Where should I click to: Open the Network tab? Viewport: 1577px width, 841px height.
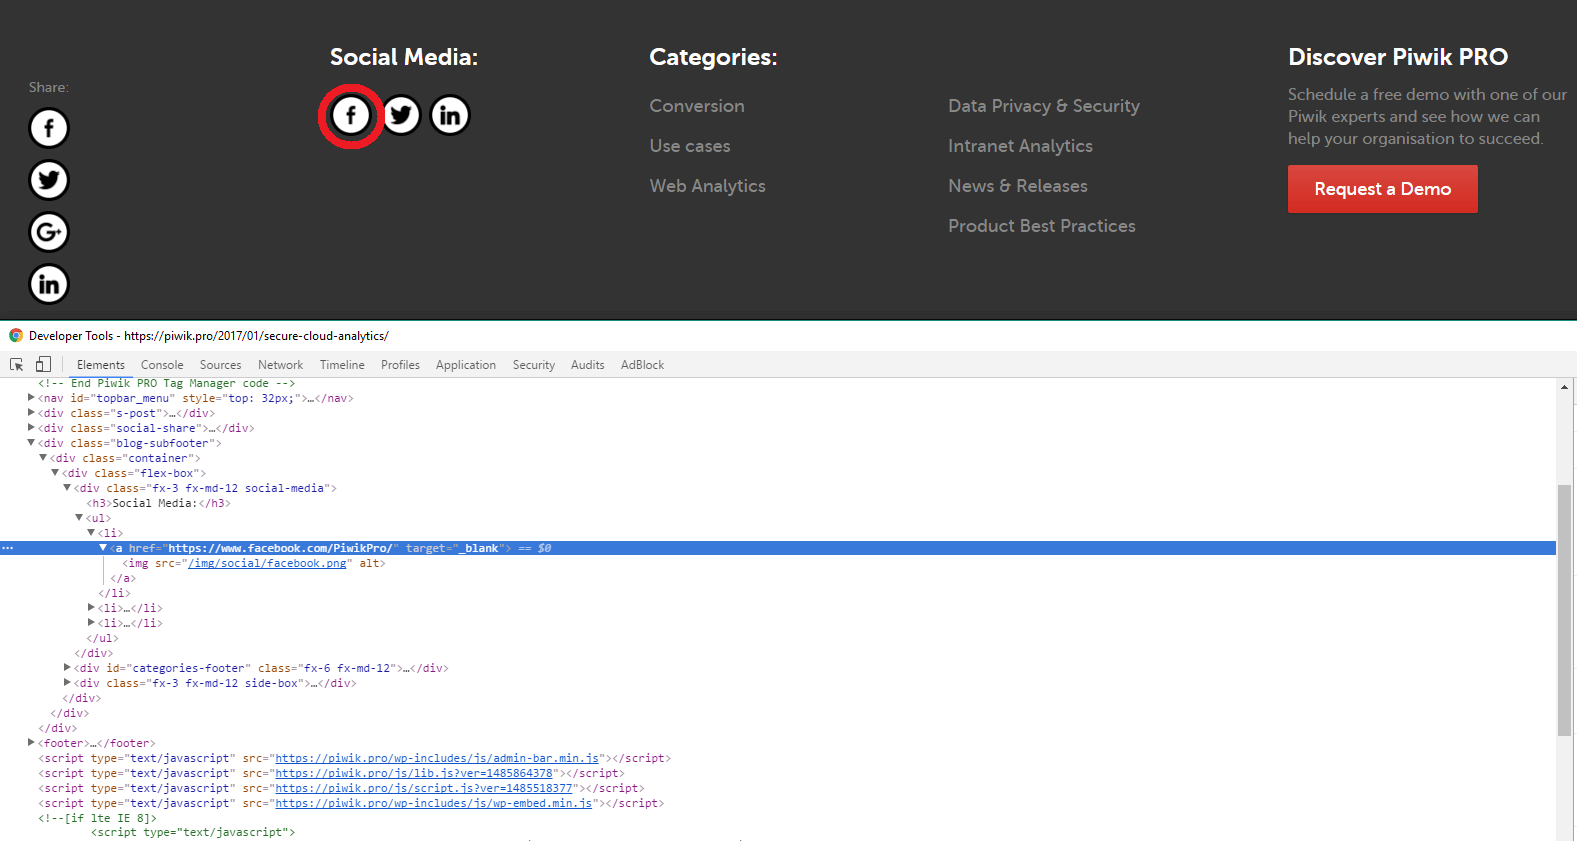pyautogui.click(x=280, y=365)
